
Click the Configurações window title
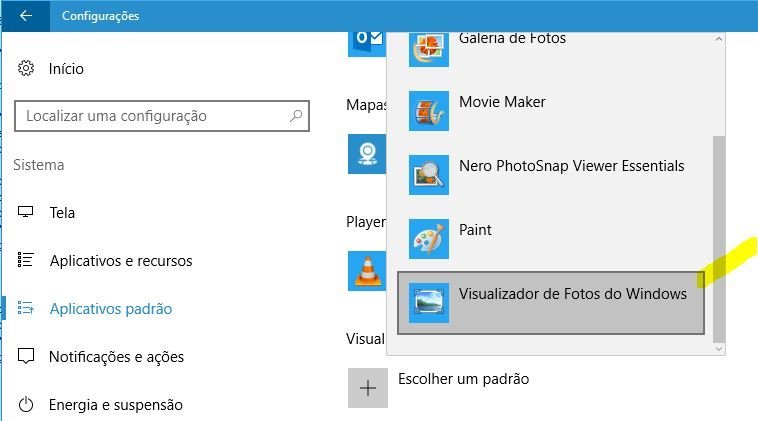click(x=101, y=16)
